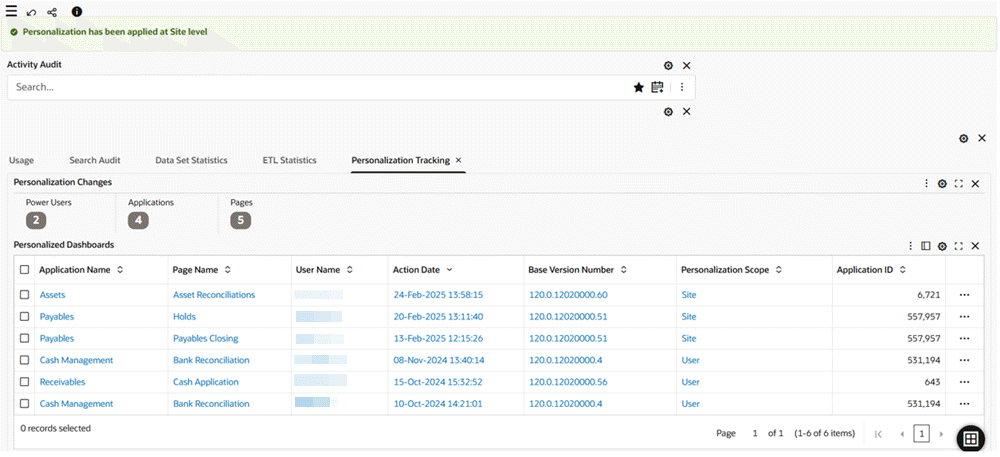Image resolution: width=1000 pixels, height=457 pixels.
Task: Open Activity Audit settings gear
Action: pyautogui.click(x=668, y=66)
